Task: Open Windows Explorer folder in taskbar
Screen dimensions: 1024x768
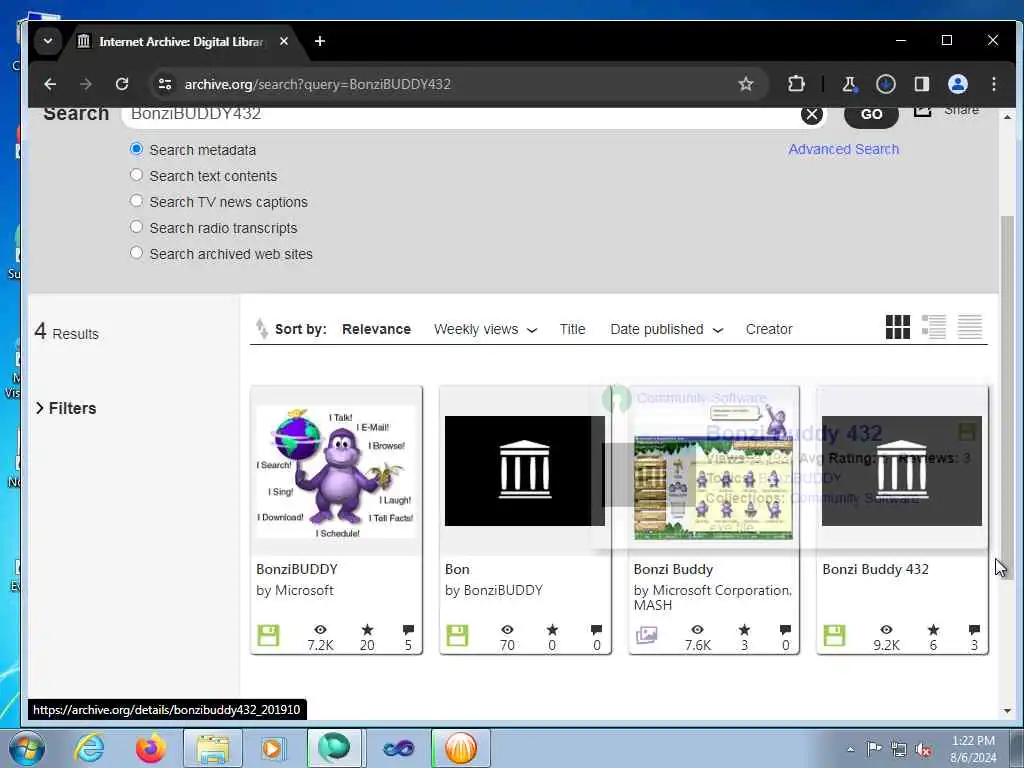Action: (213, 748)
